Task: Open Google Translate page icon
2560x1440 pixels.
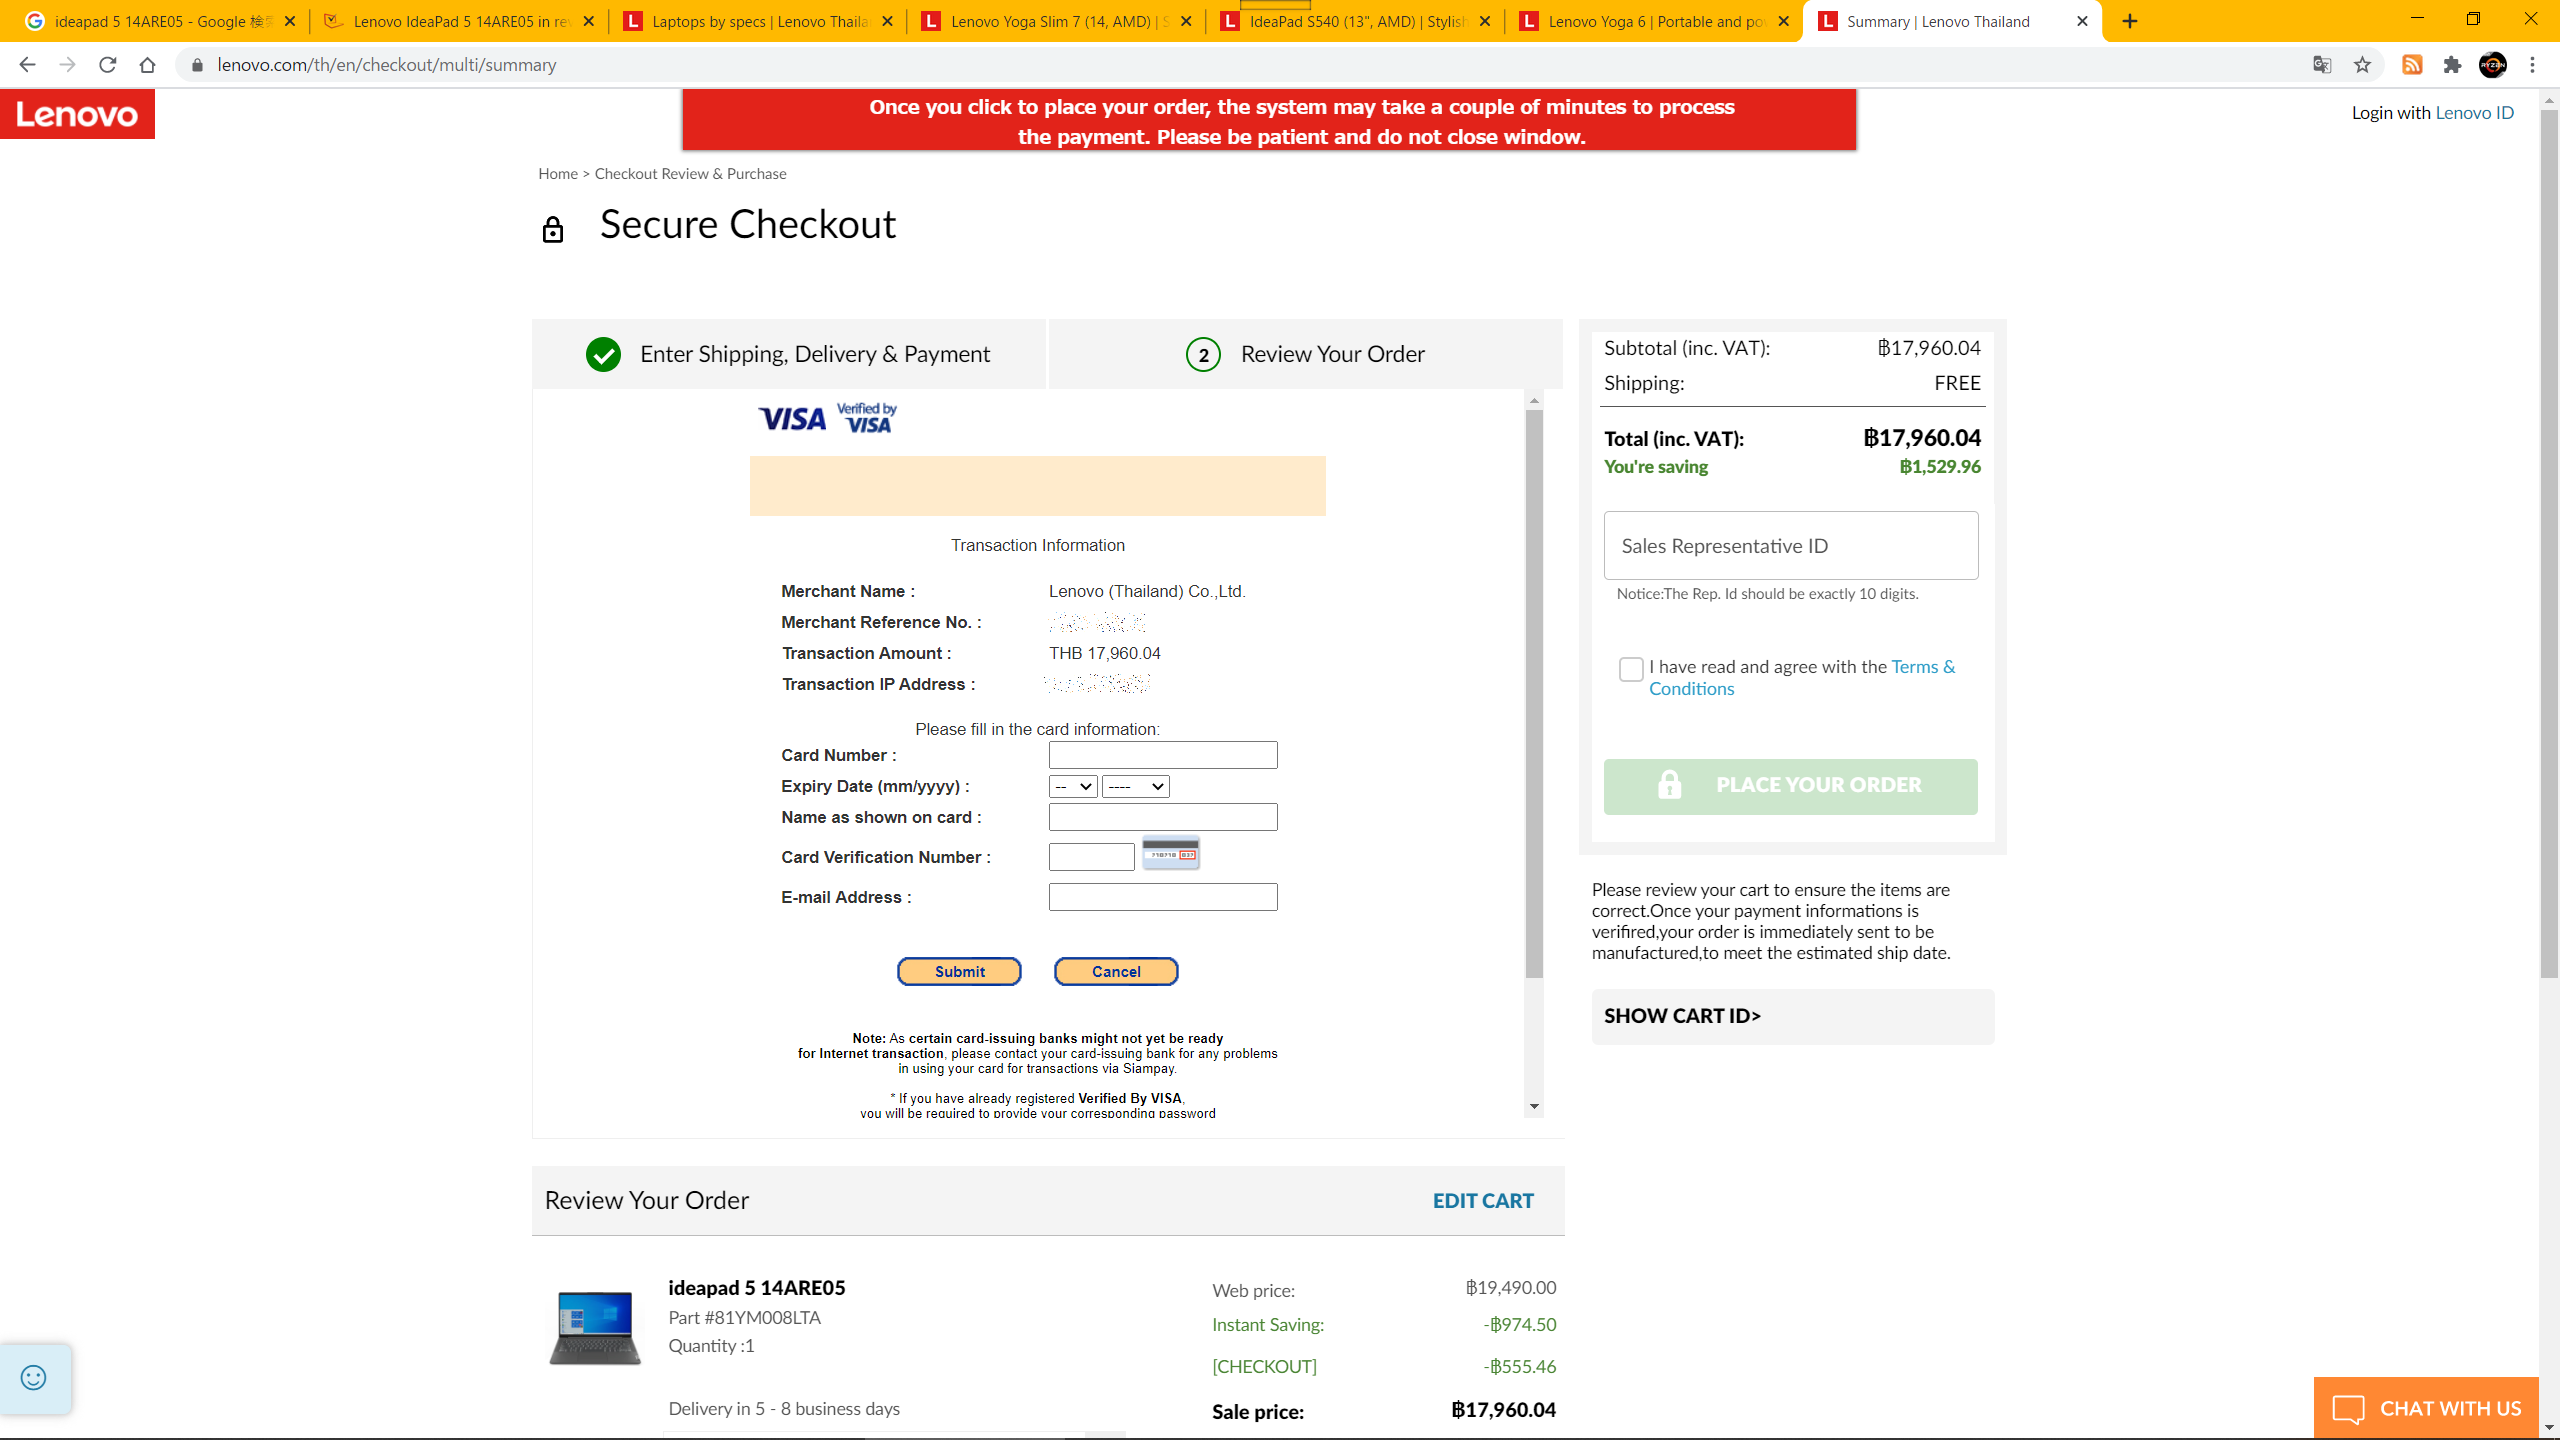Action: (2322, 65)
